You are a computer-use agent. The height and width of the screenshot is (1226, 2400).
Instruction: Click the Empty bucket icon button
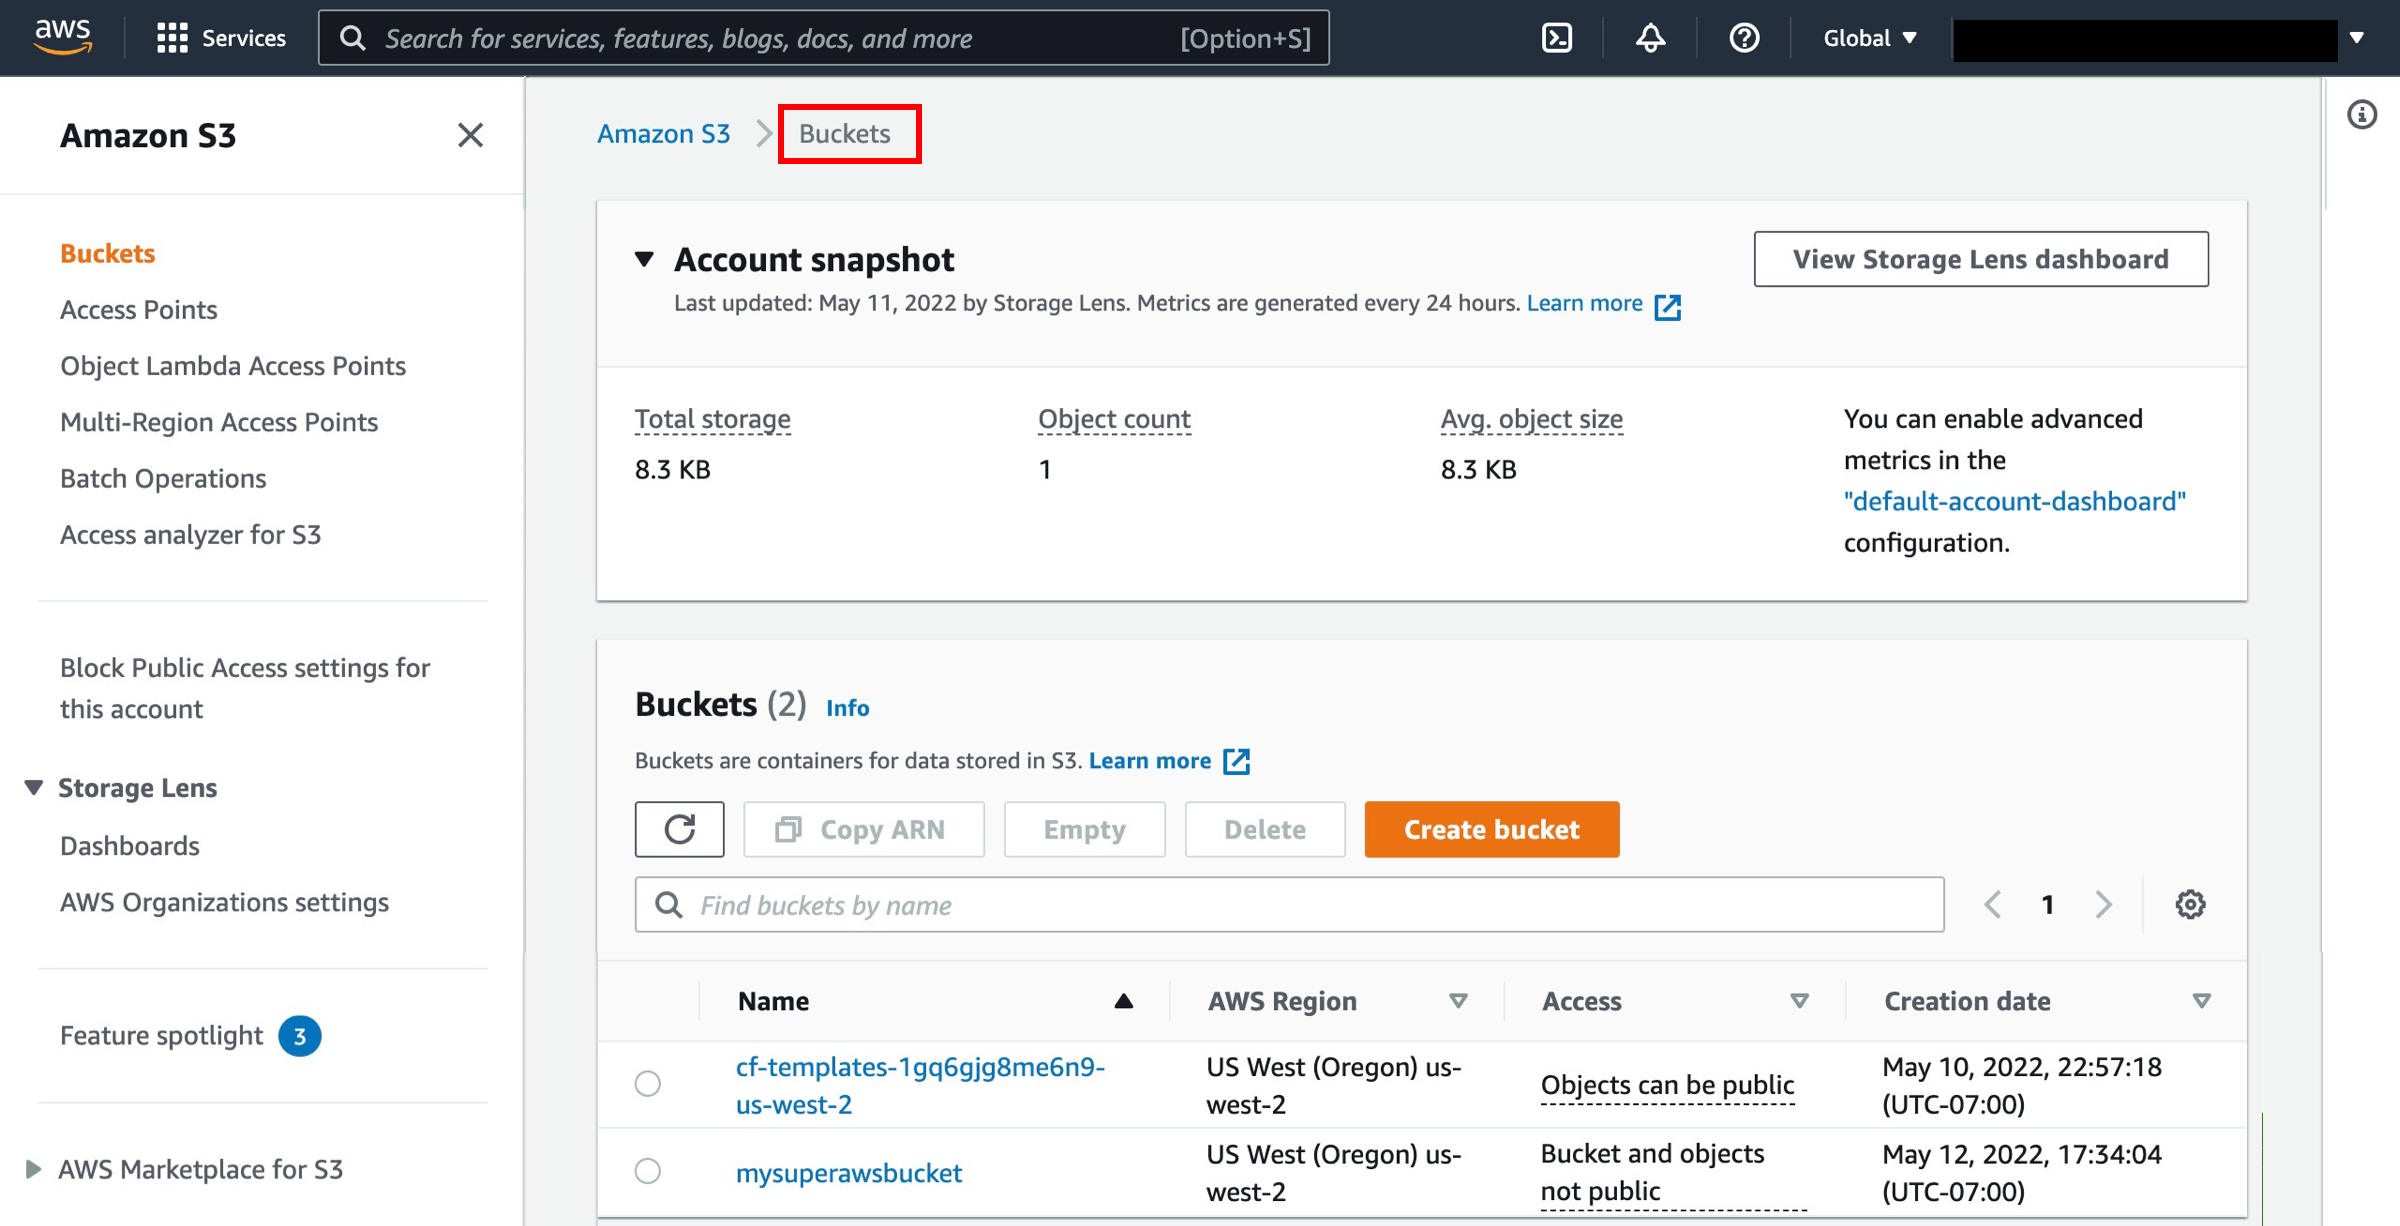(1084, 829)
